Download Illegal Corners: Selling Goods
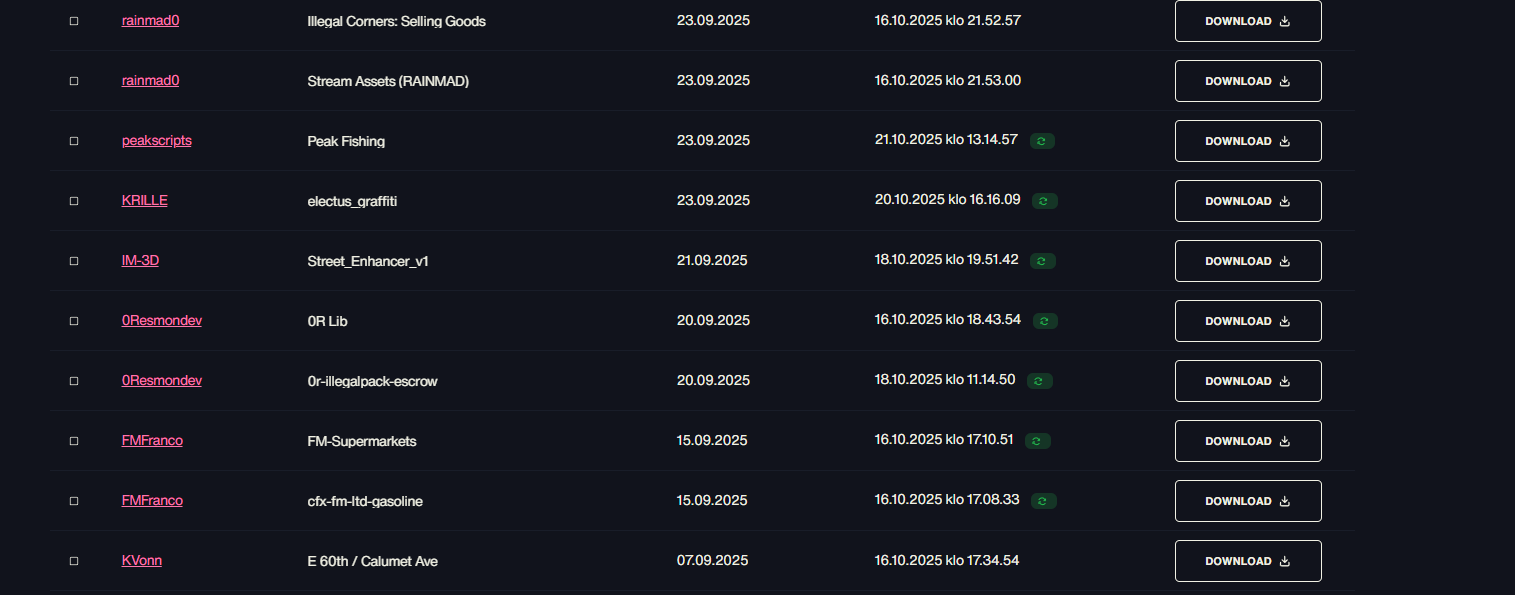 tap(1248, 21)
